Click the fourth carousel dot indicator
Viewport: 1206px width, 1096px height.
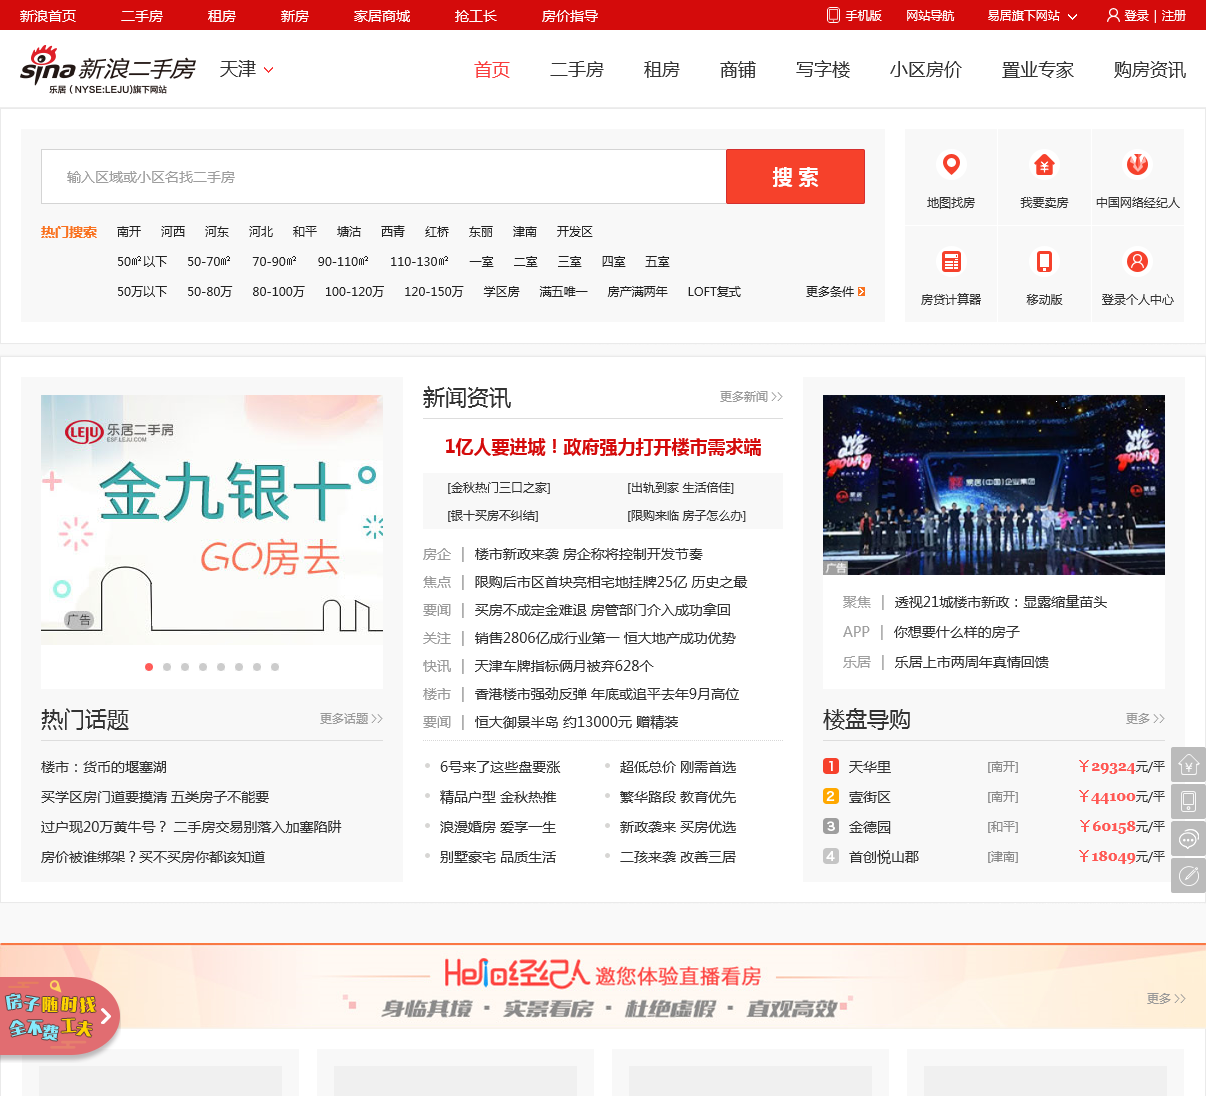pos(203,667)
